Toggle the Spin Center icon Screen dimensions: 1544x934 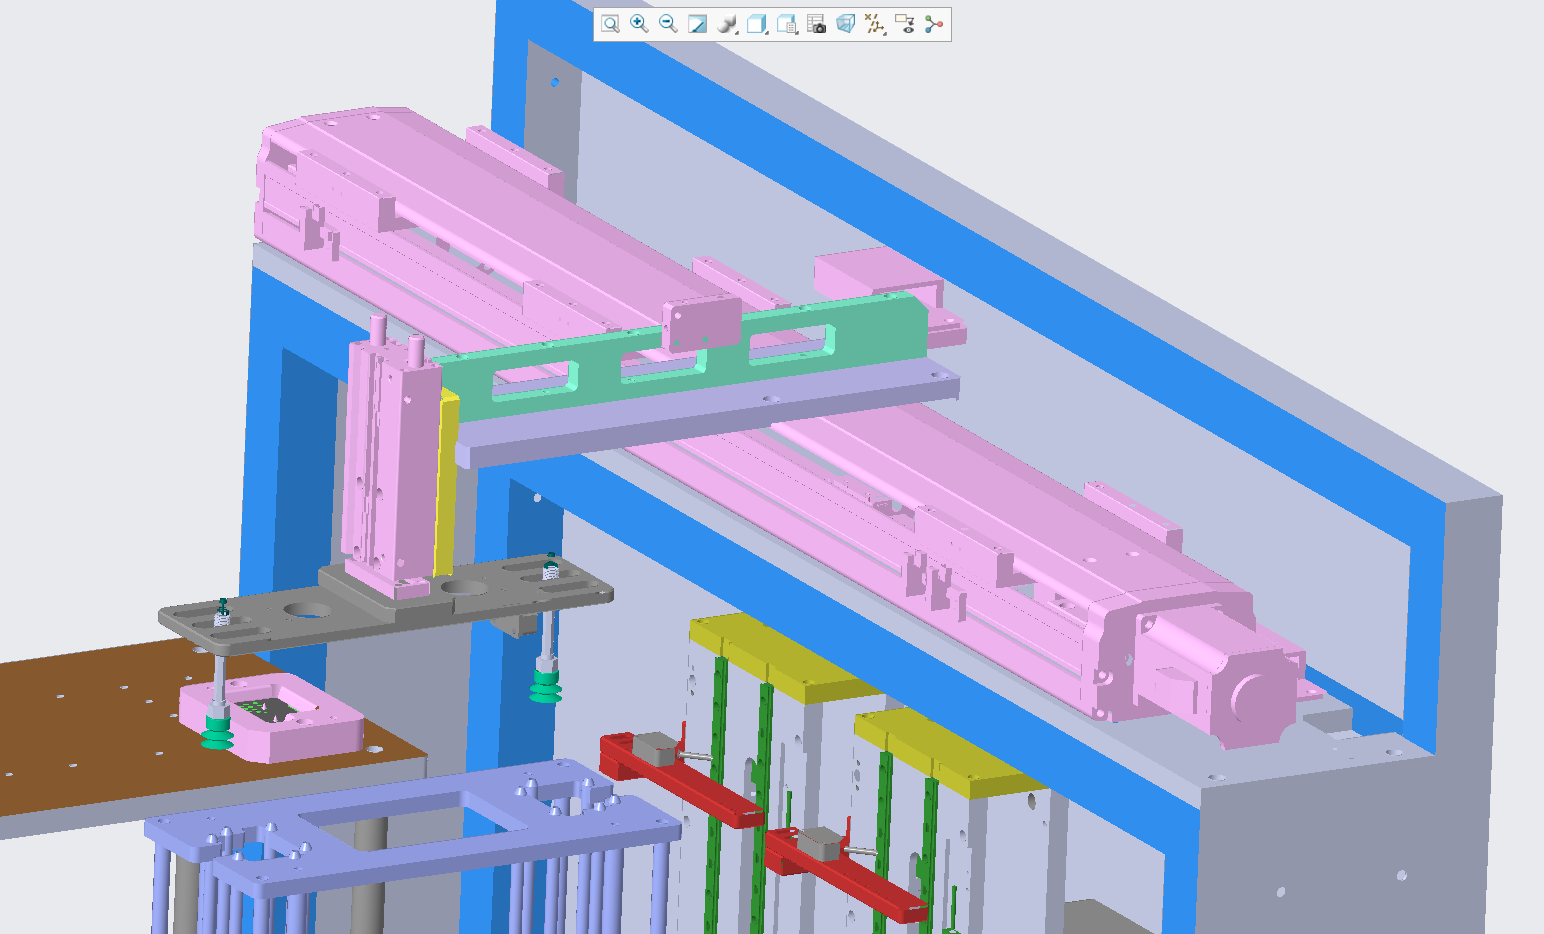coord(934,24)
